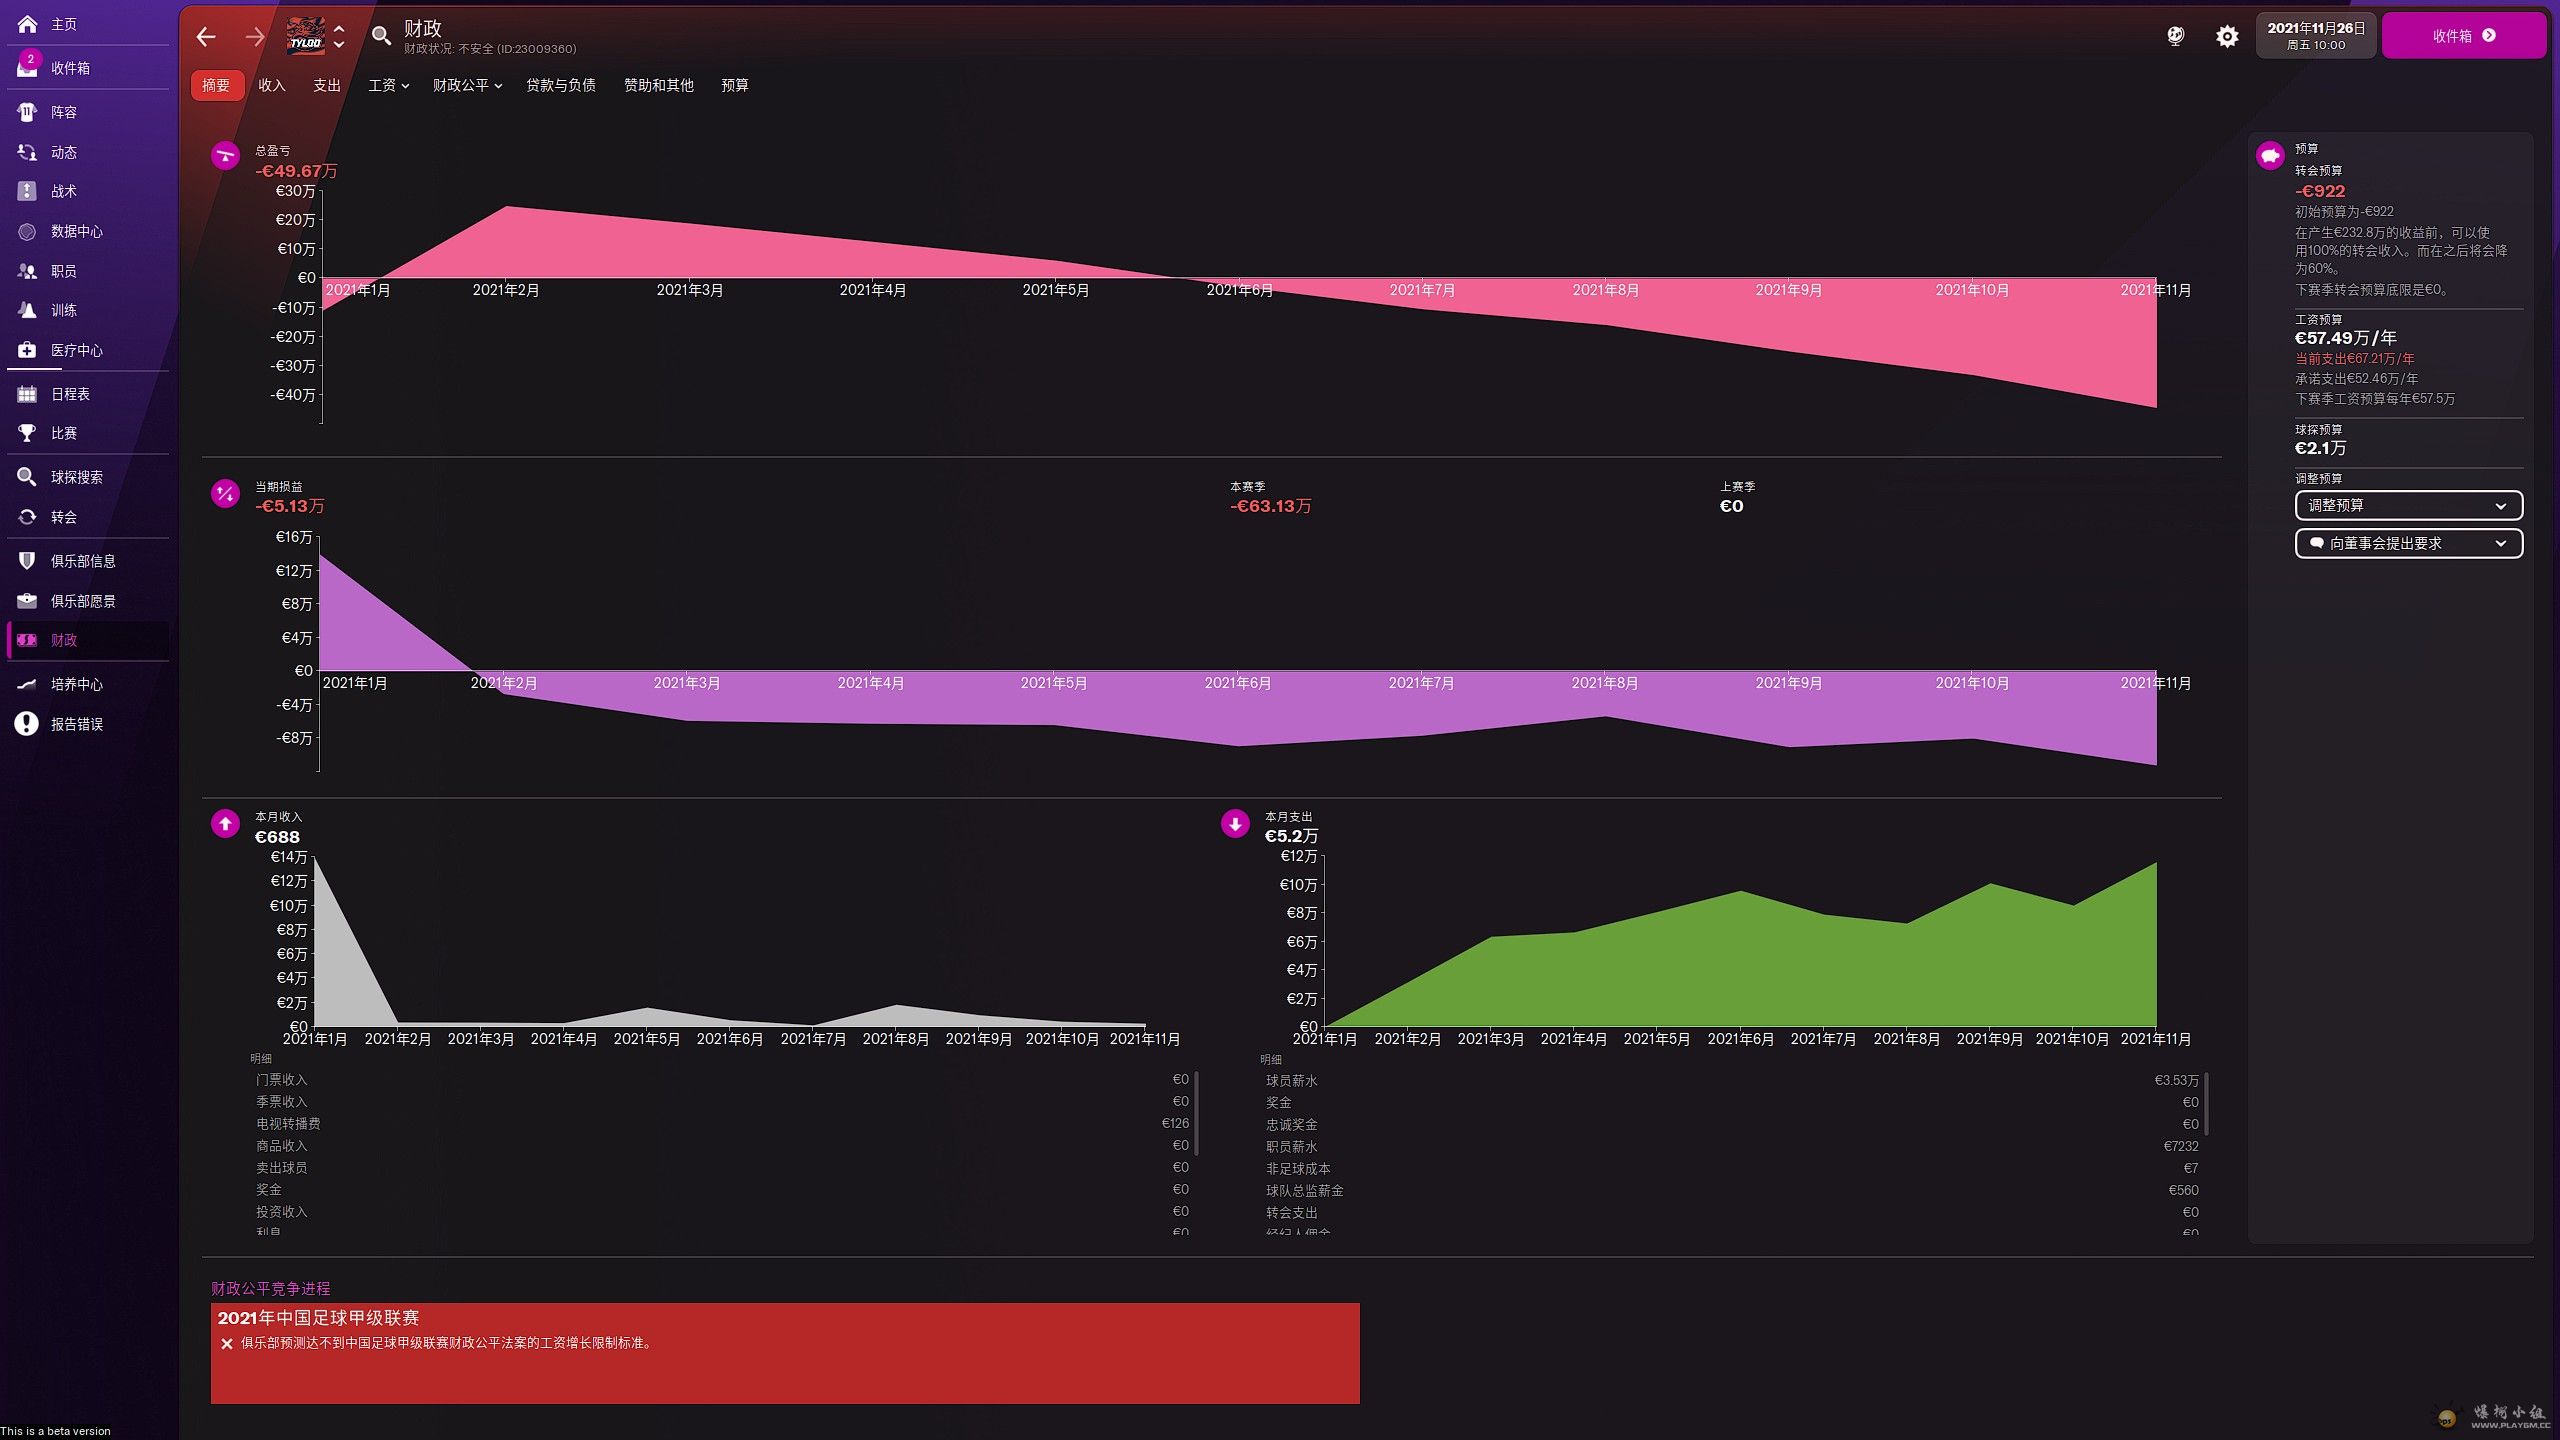This screenshot has height=1440, width=2560.
Task: Switch to the 贷款与负债 tab
Action: (560, 86)
